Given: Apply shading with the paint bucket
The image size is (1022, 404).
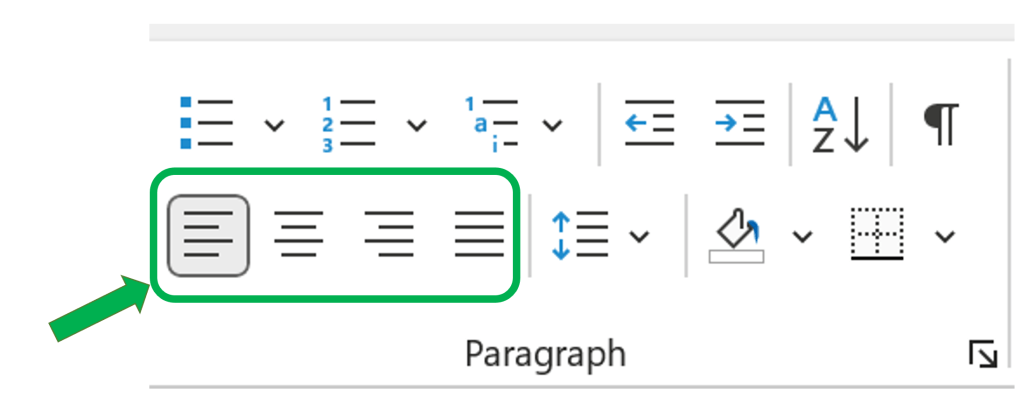Looking at the screenshot, I should (x=737, y=235).
